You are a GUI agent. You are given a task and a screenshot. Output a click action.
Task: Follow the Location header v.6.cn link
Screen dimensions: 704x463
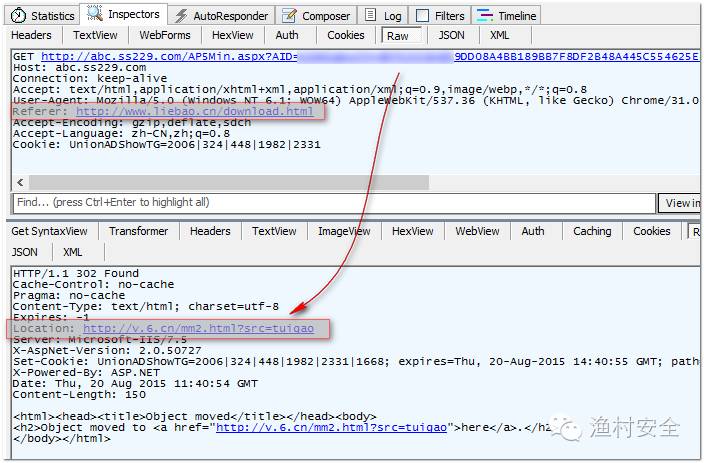(x=198, y=328)
